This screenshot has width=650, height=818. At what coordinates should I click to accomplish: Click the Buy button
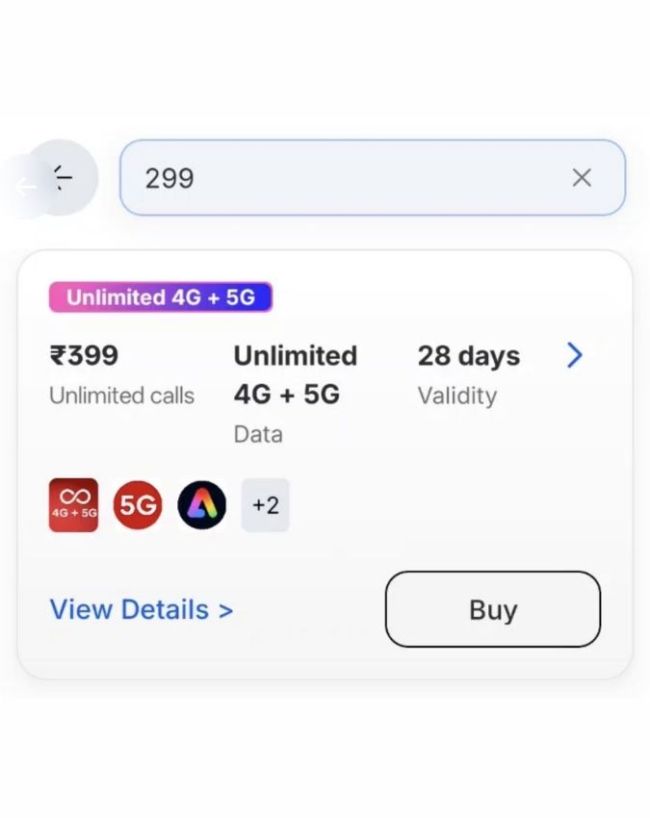coord(493,609)
